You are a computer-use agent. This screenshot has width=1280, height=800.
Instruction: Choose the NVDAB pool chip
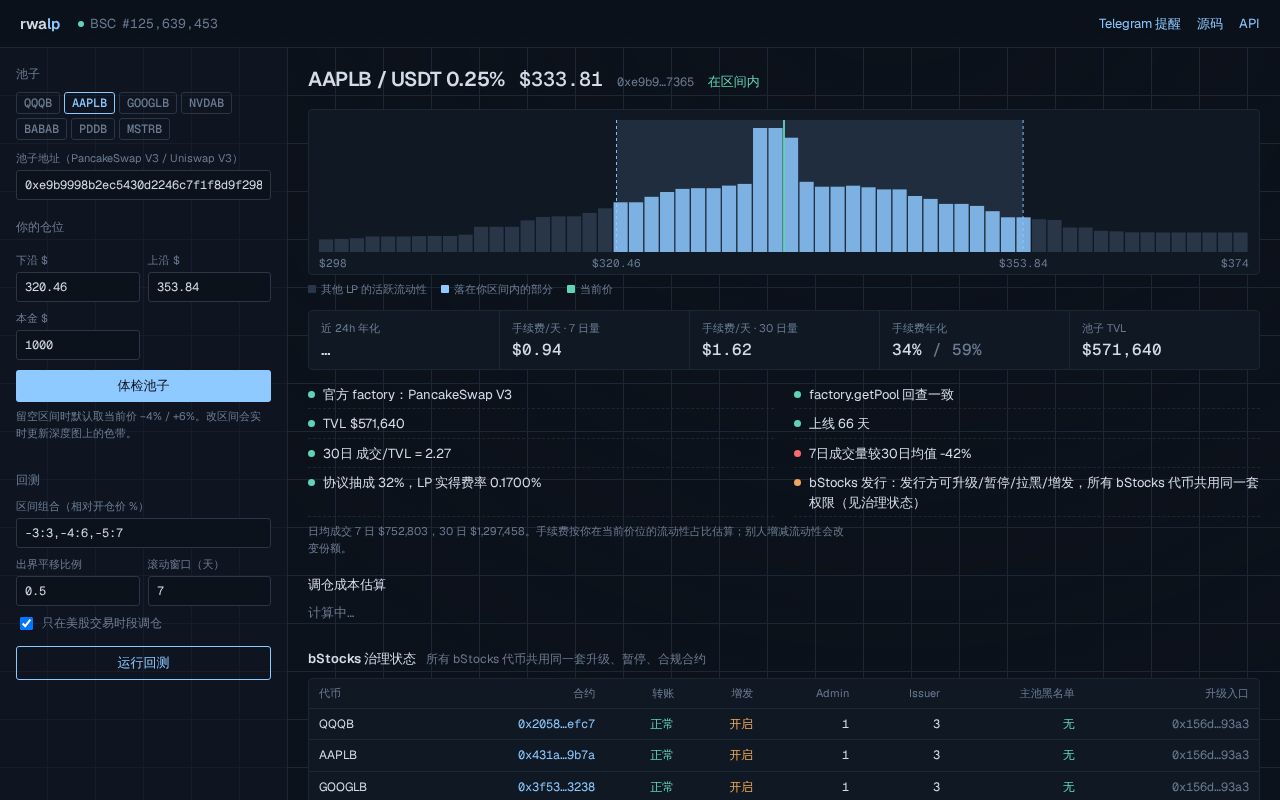[206, 103]
